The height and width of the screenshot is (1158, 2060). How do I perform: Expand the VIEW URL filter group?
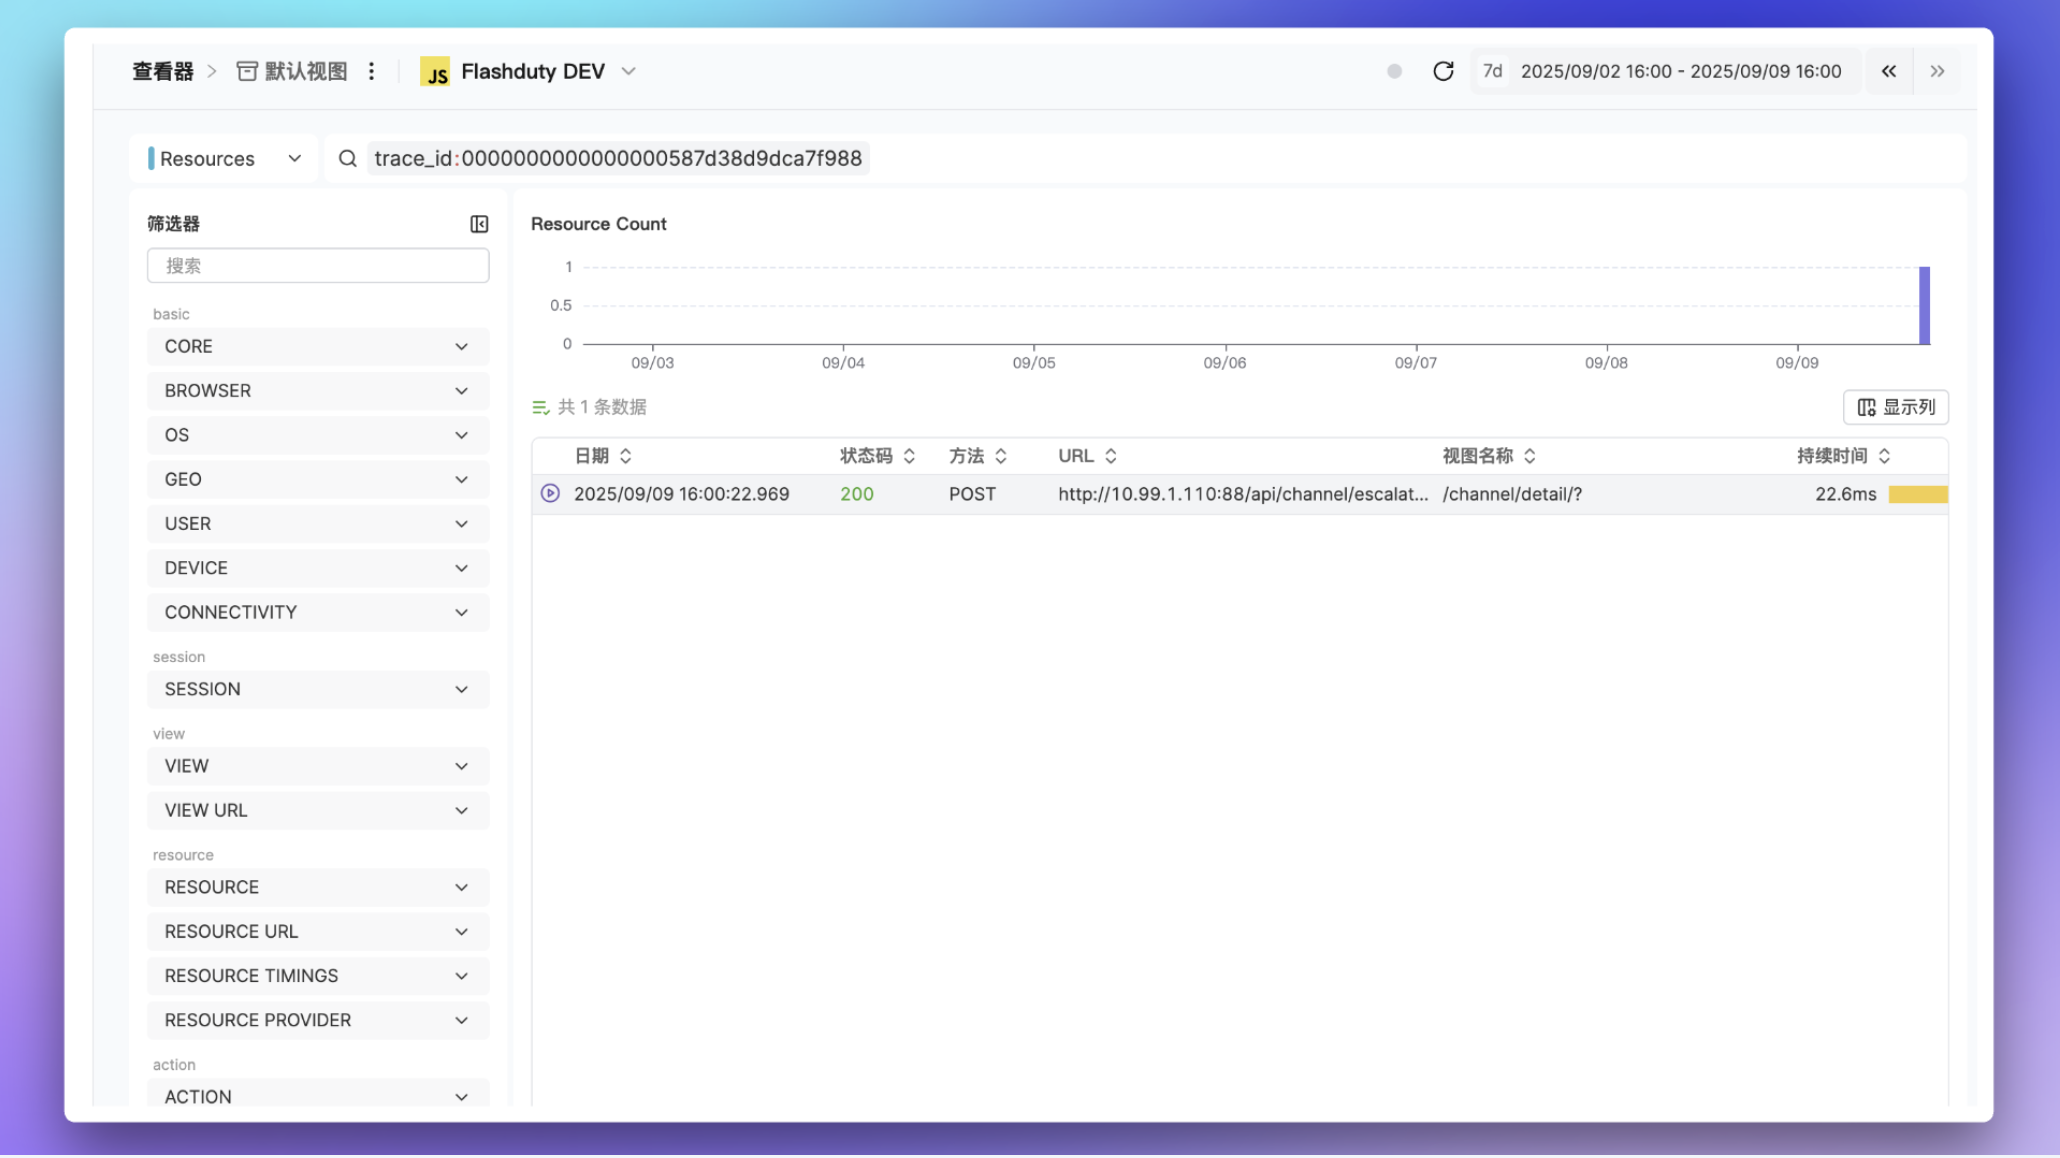tap(318, 810)
